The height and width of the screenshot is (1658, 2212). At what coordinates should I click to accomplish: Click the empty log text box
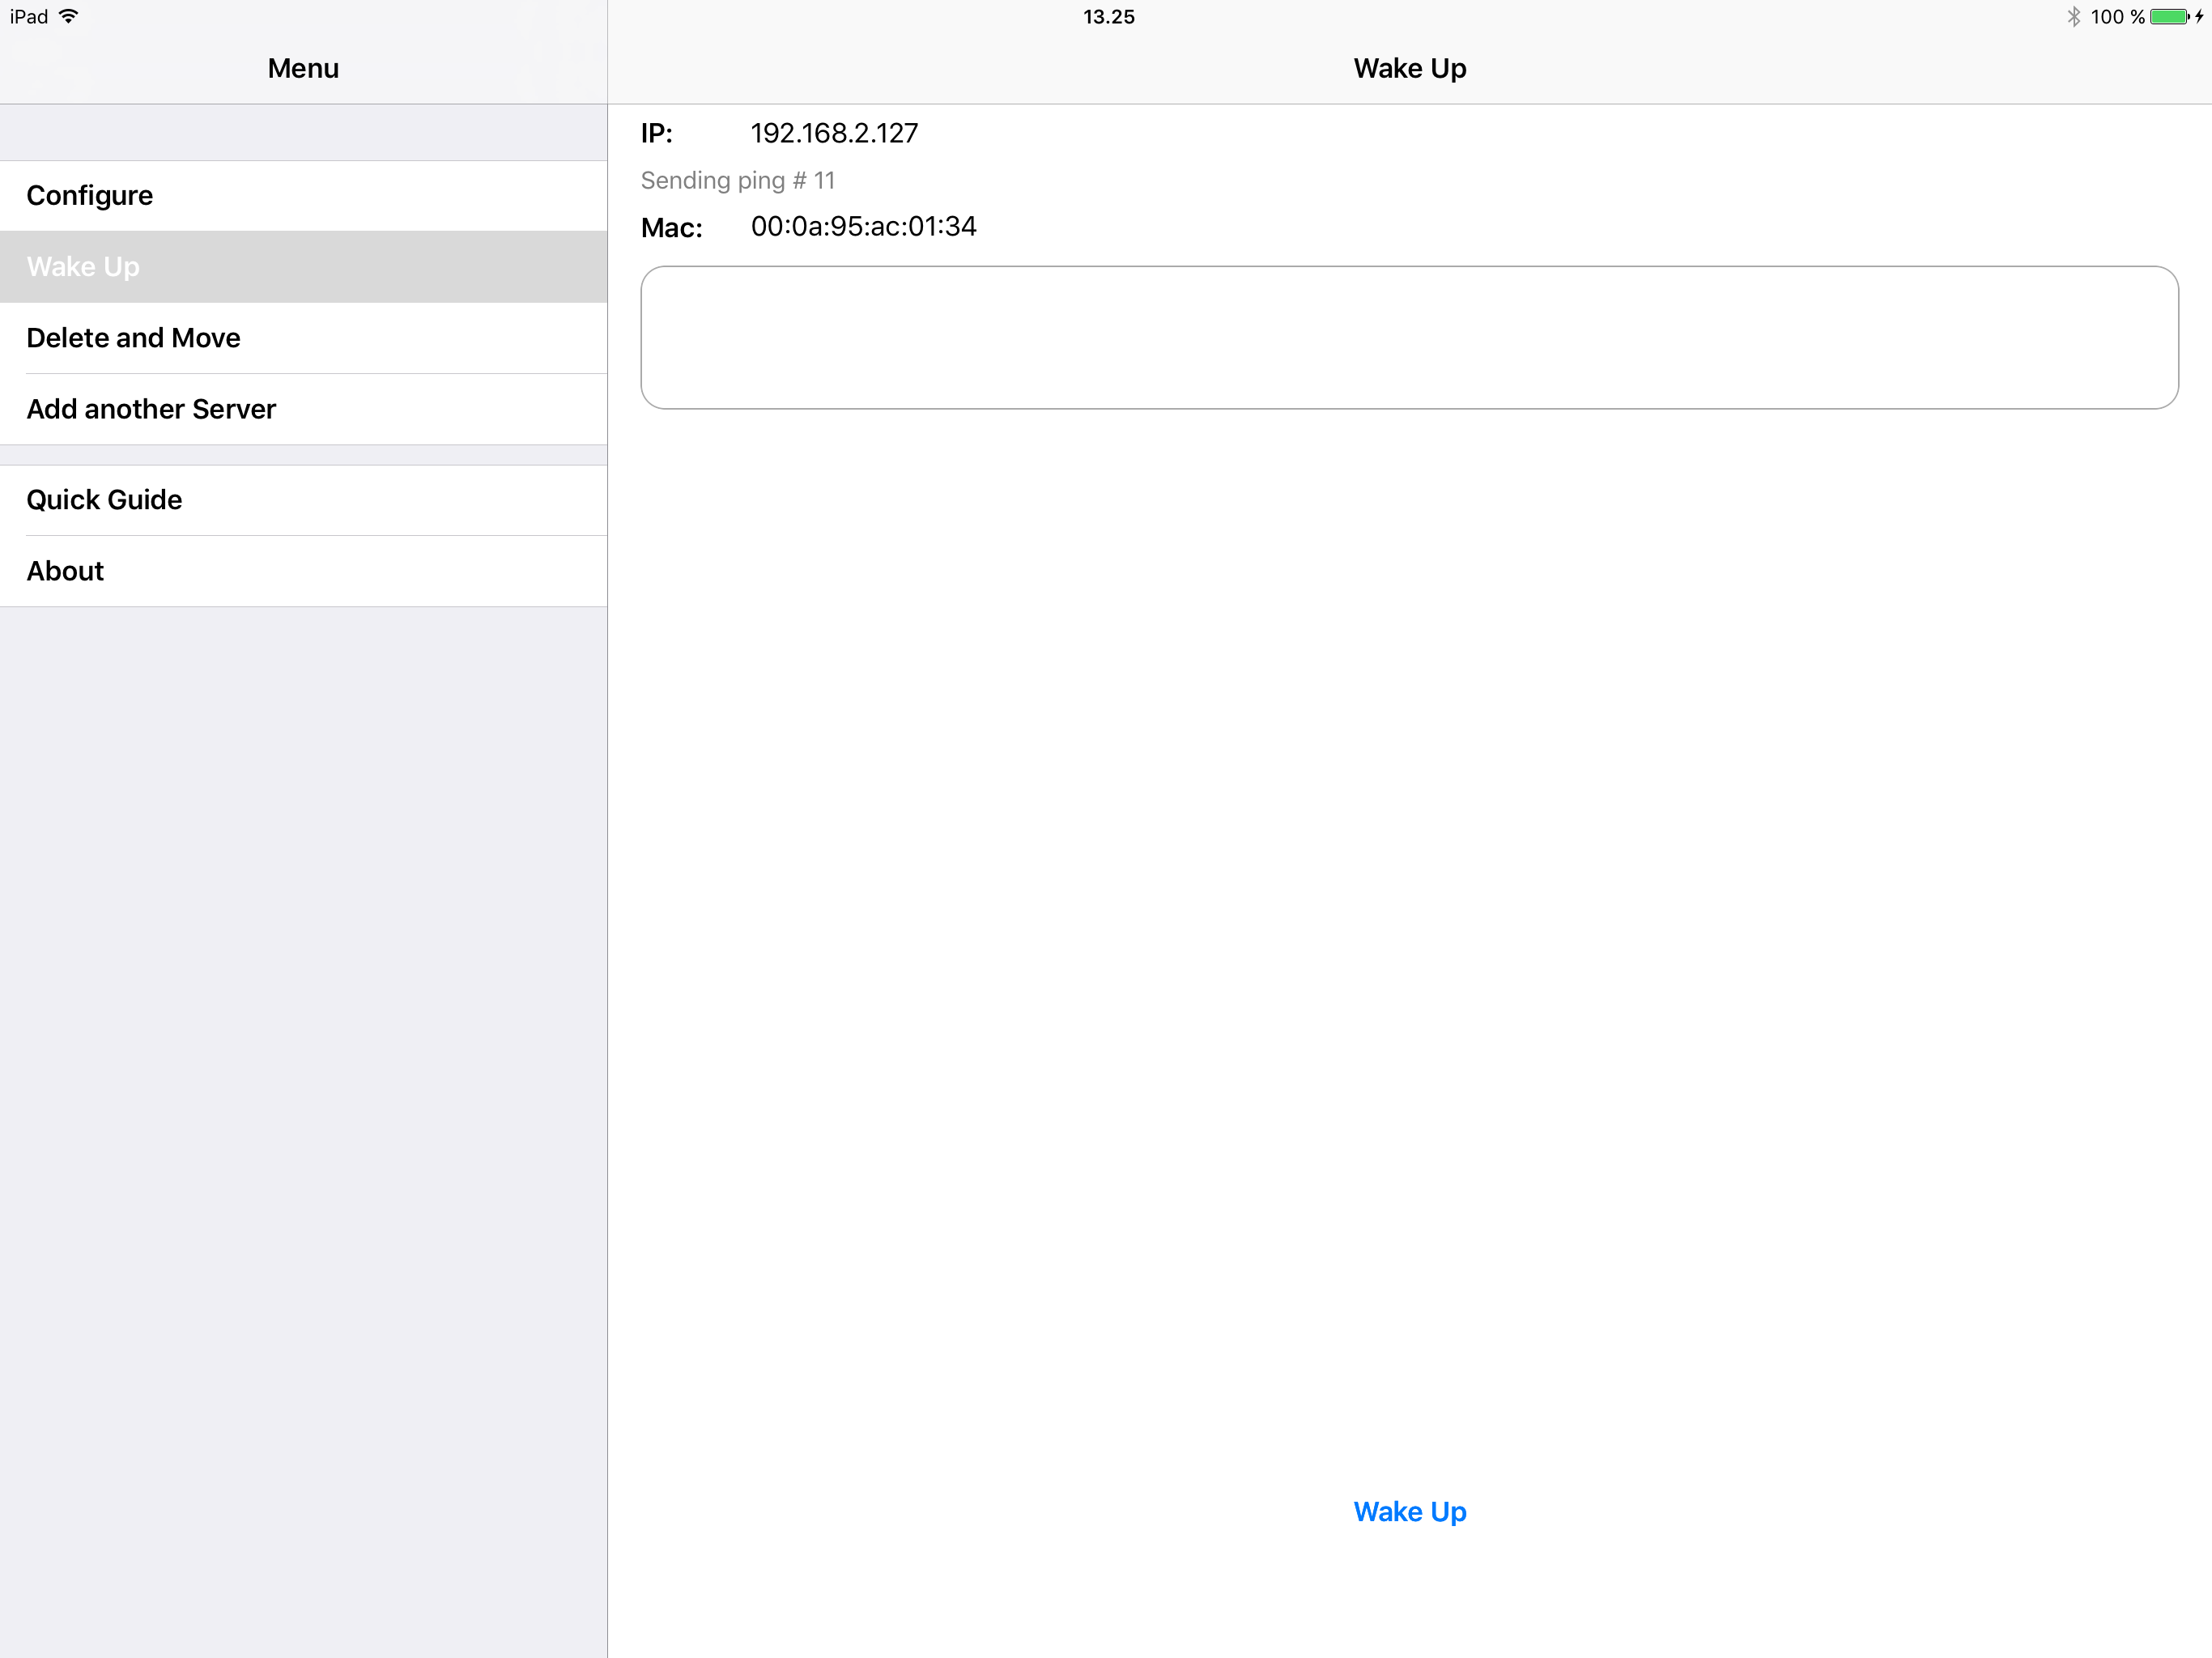tap(1409, 338)
